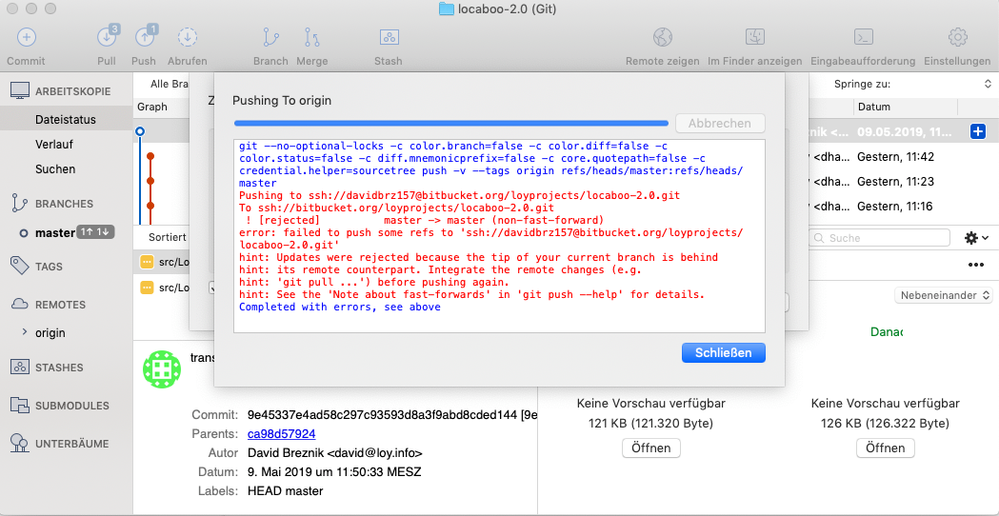Select Dateistatus in sidebar
This screenshot has width=999, height=516.
pyautogui.click(x=66, y=119)
